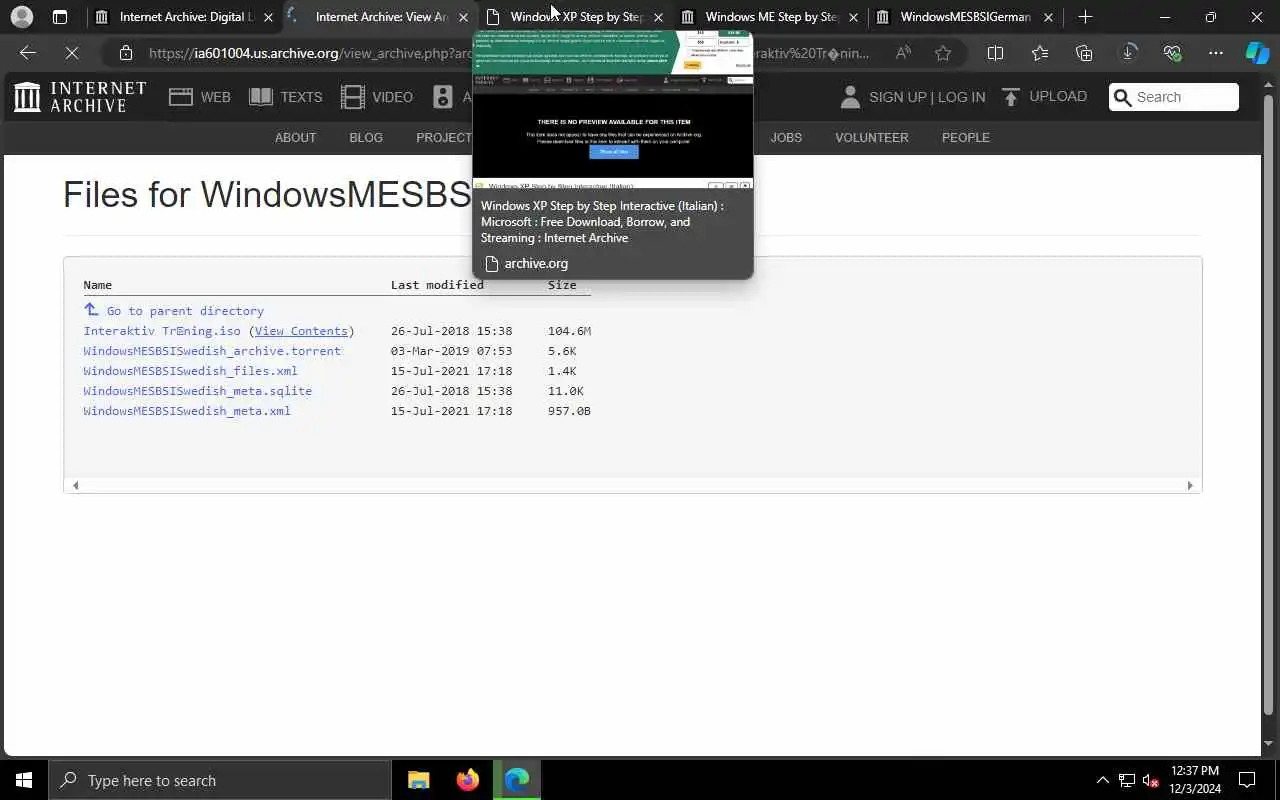
Task: Open the tab actions menu icon
Action: [x=60, y=17]
